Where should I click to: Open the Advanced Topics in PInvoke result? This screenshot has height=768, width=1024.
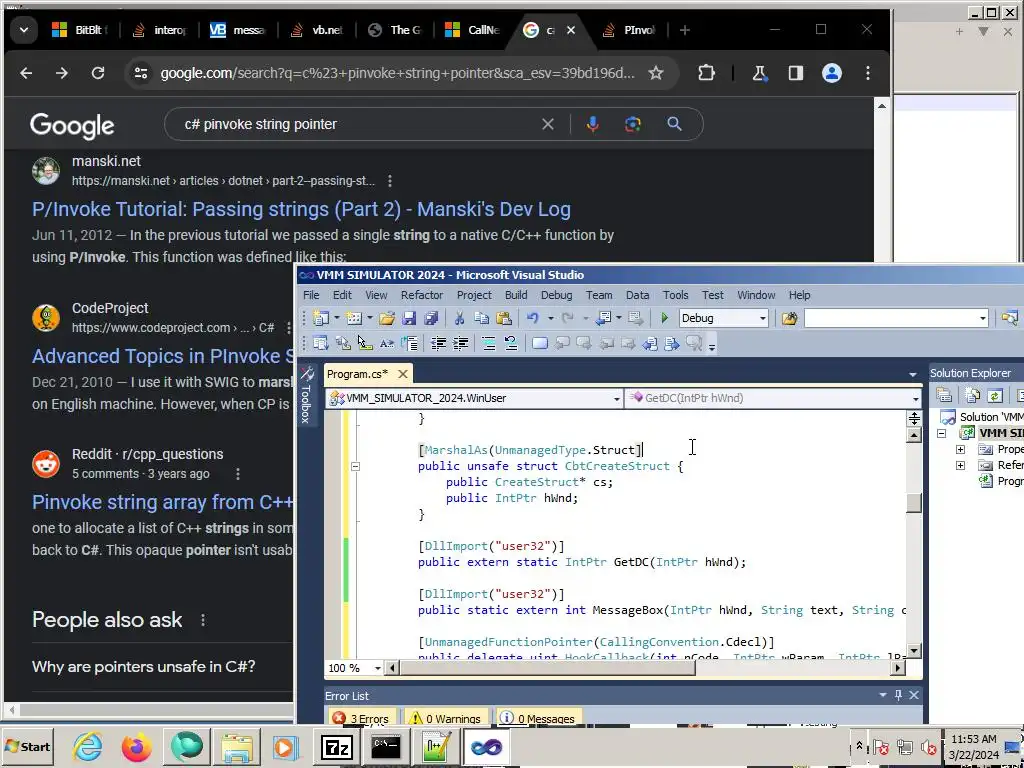click(x=163, y=356)
